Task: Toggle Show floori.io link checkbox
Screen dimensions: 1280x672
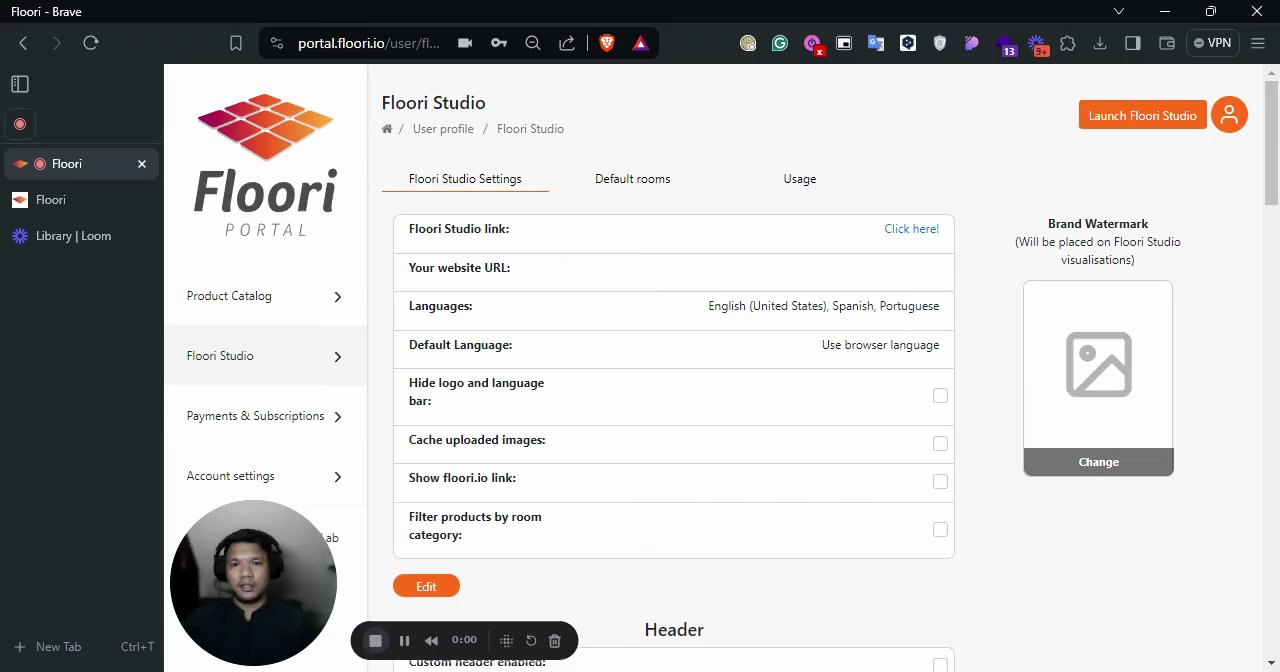Action: (940, 481)
